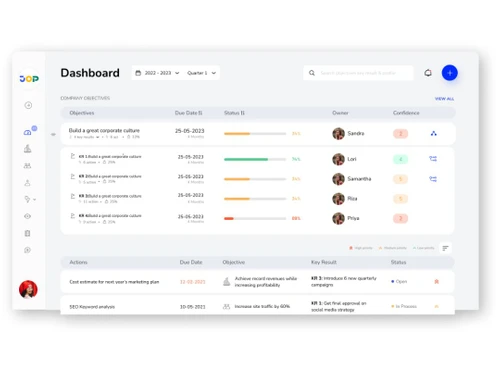Click Priya's owner avatar

338,218
